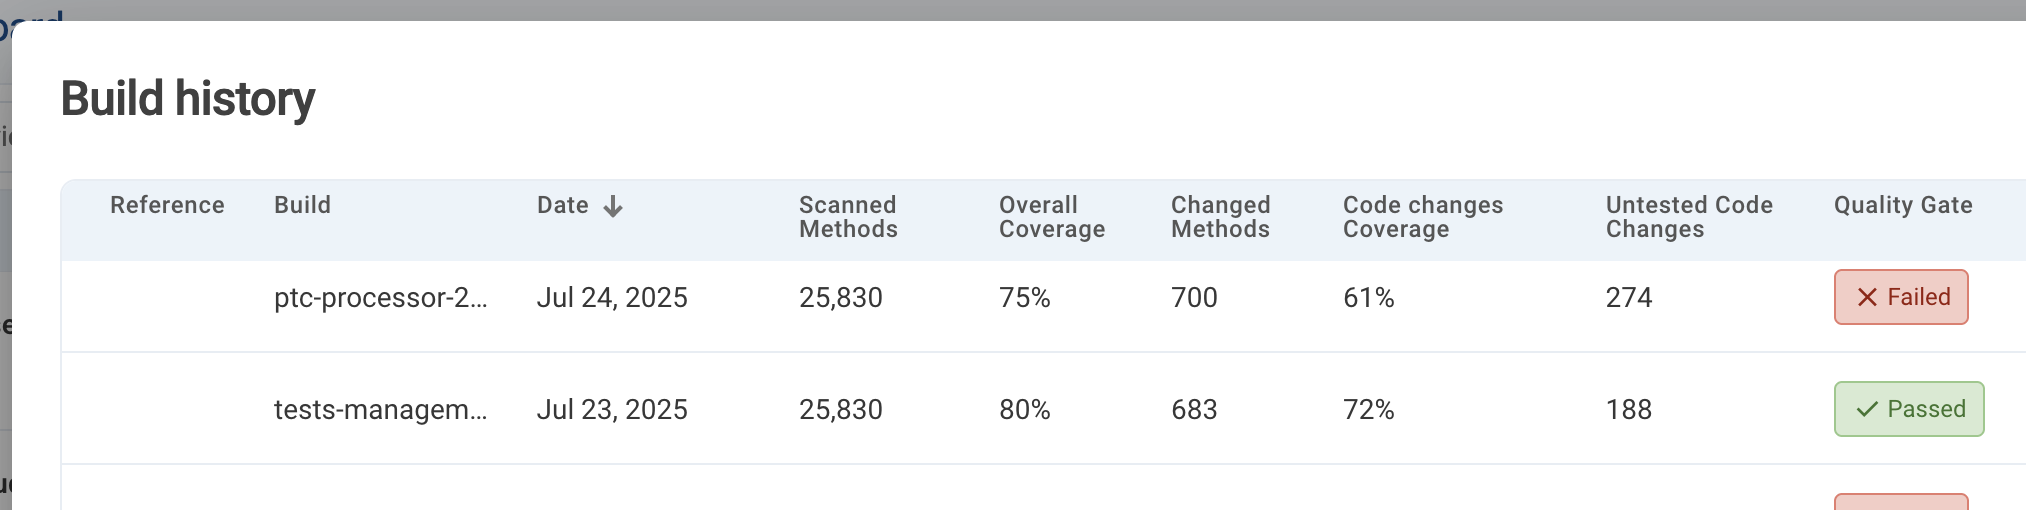This screenshot has height=510, width=2026.
Task: Click the green checkmark in Passed badge
Action: pyautogui.click(x=1866, y=409)
